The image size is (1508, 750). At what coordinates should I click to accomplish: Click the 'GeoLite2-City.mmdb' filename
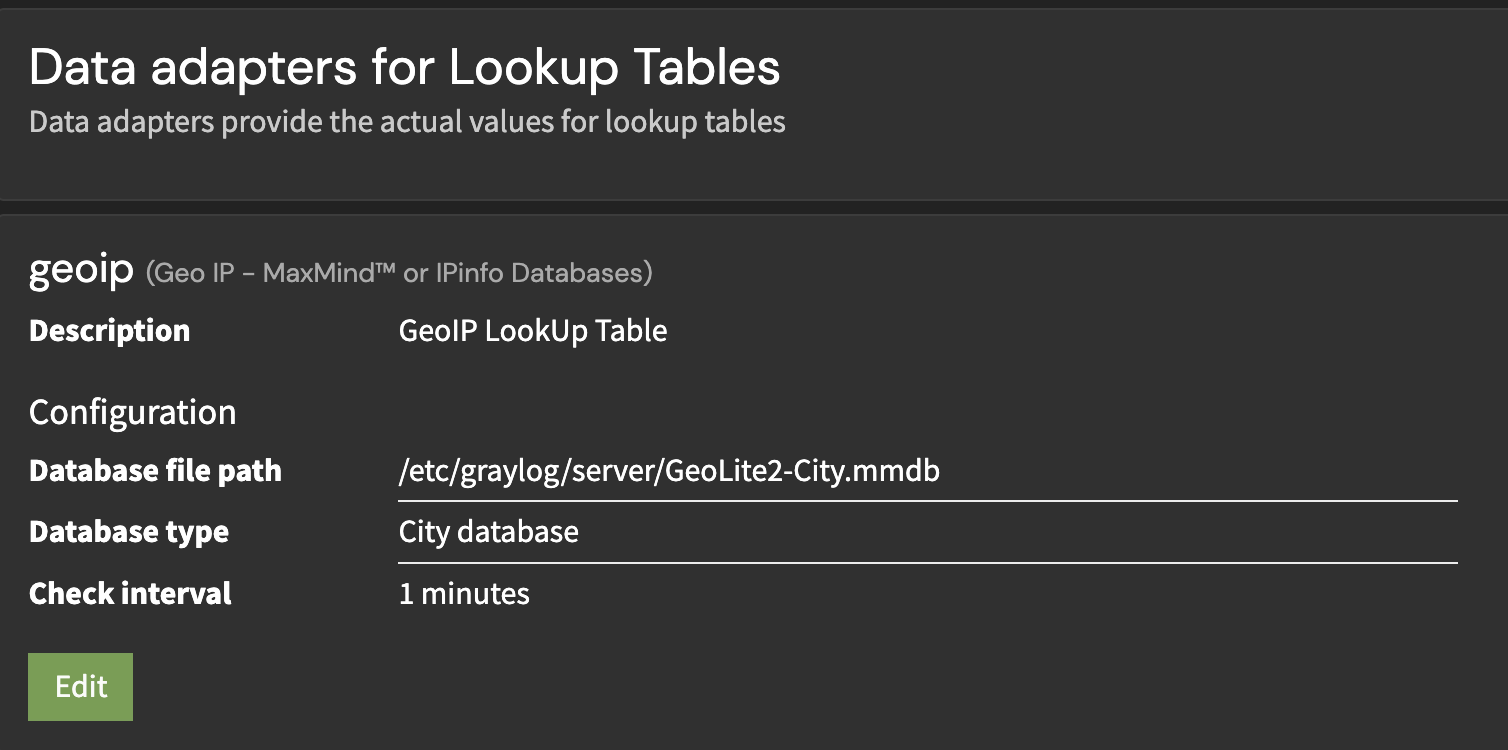(799, 471)
